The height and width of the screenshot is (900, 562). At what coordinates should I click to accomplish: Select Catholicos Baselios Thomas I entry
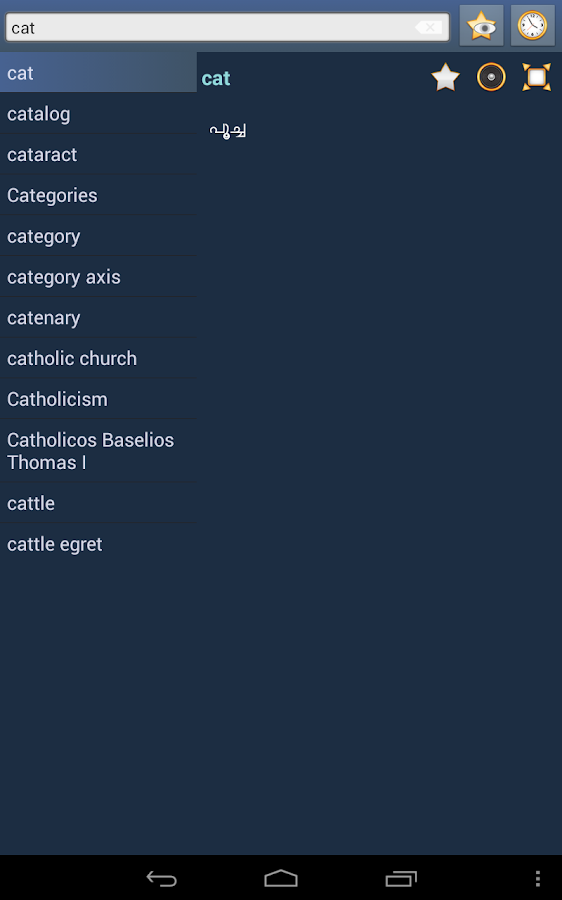coord(98,451)
